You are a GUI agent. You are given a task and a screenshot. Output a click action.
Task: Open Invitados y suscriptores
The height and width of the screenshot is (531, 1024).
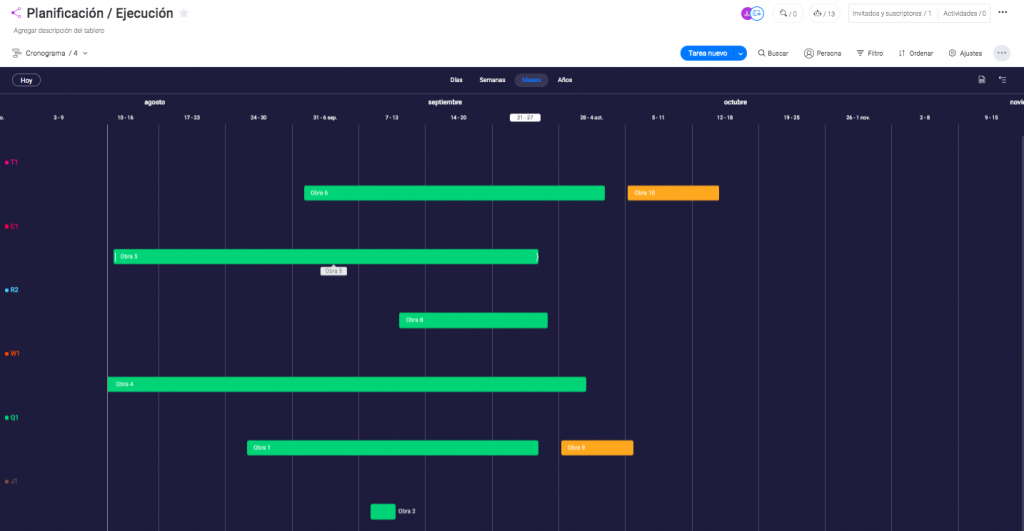pyautogui.click(x=891, y=13)
